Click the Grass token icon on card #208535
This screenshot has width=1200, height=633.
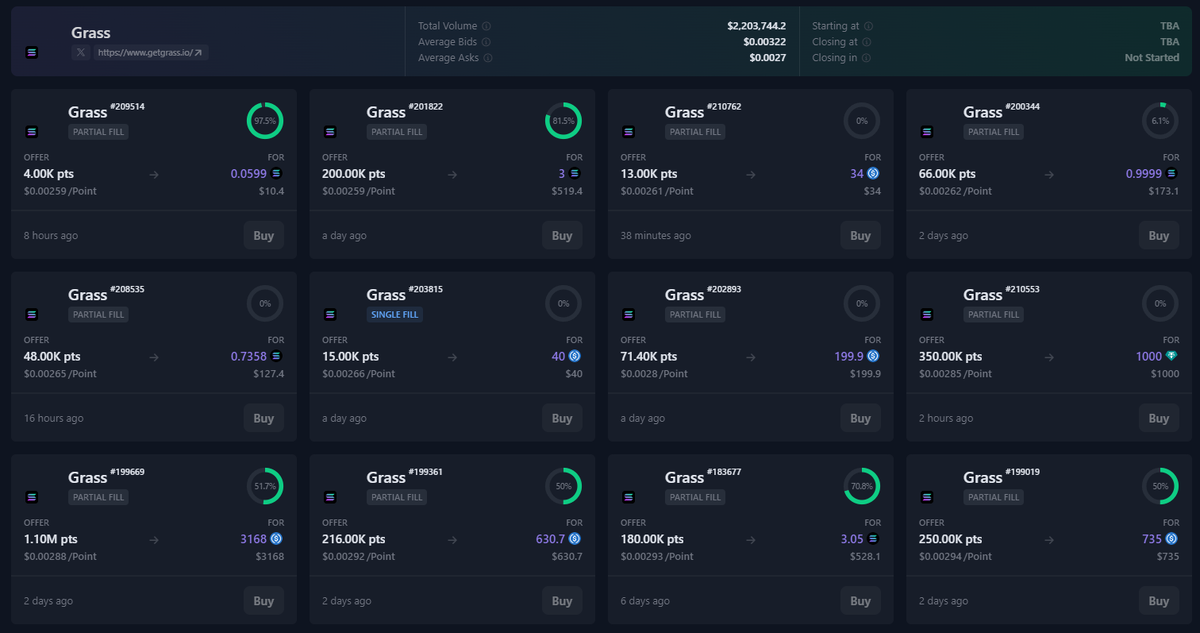coord(32,314)
